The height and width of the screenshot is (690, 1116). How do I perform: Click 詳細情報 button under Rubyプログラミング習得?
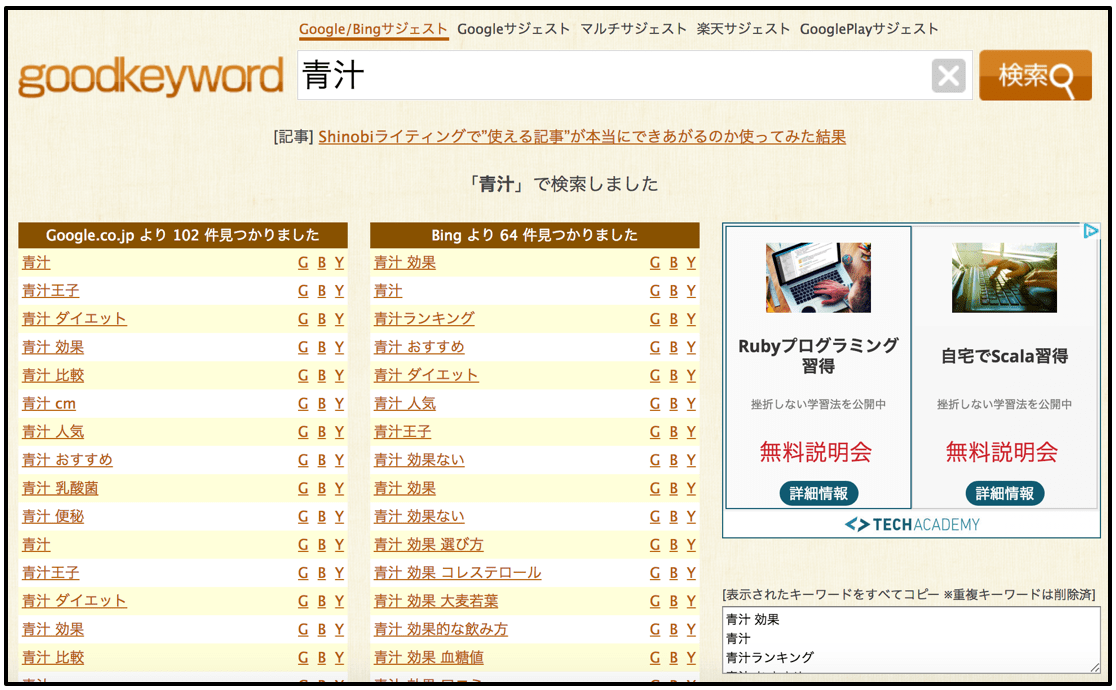(818, 493)
